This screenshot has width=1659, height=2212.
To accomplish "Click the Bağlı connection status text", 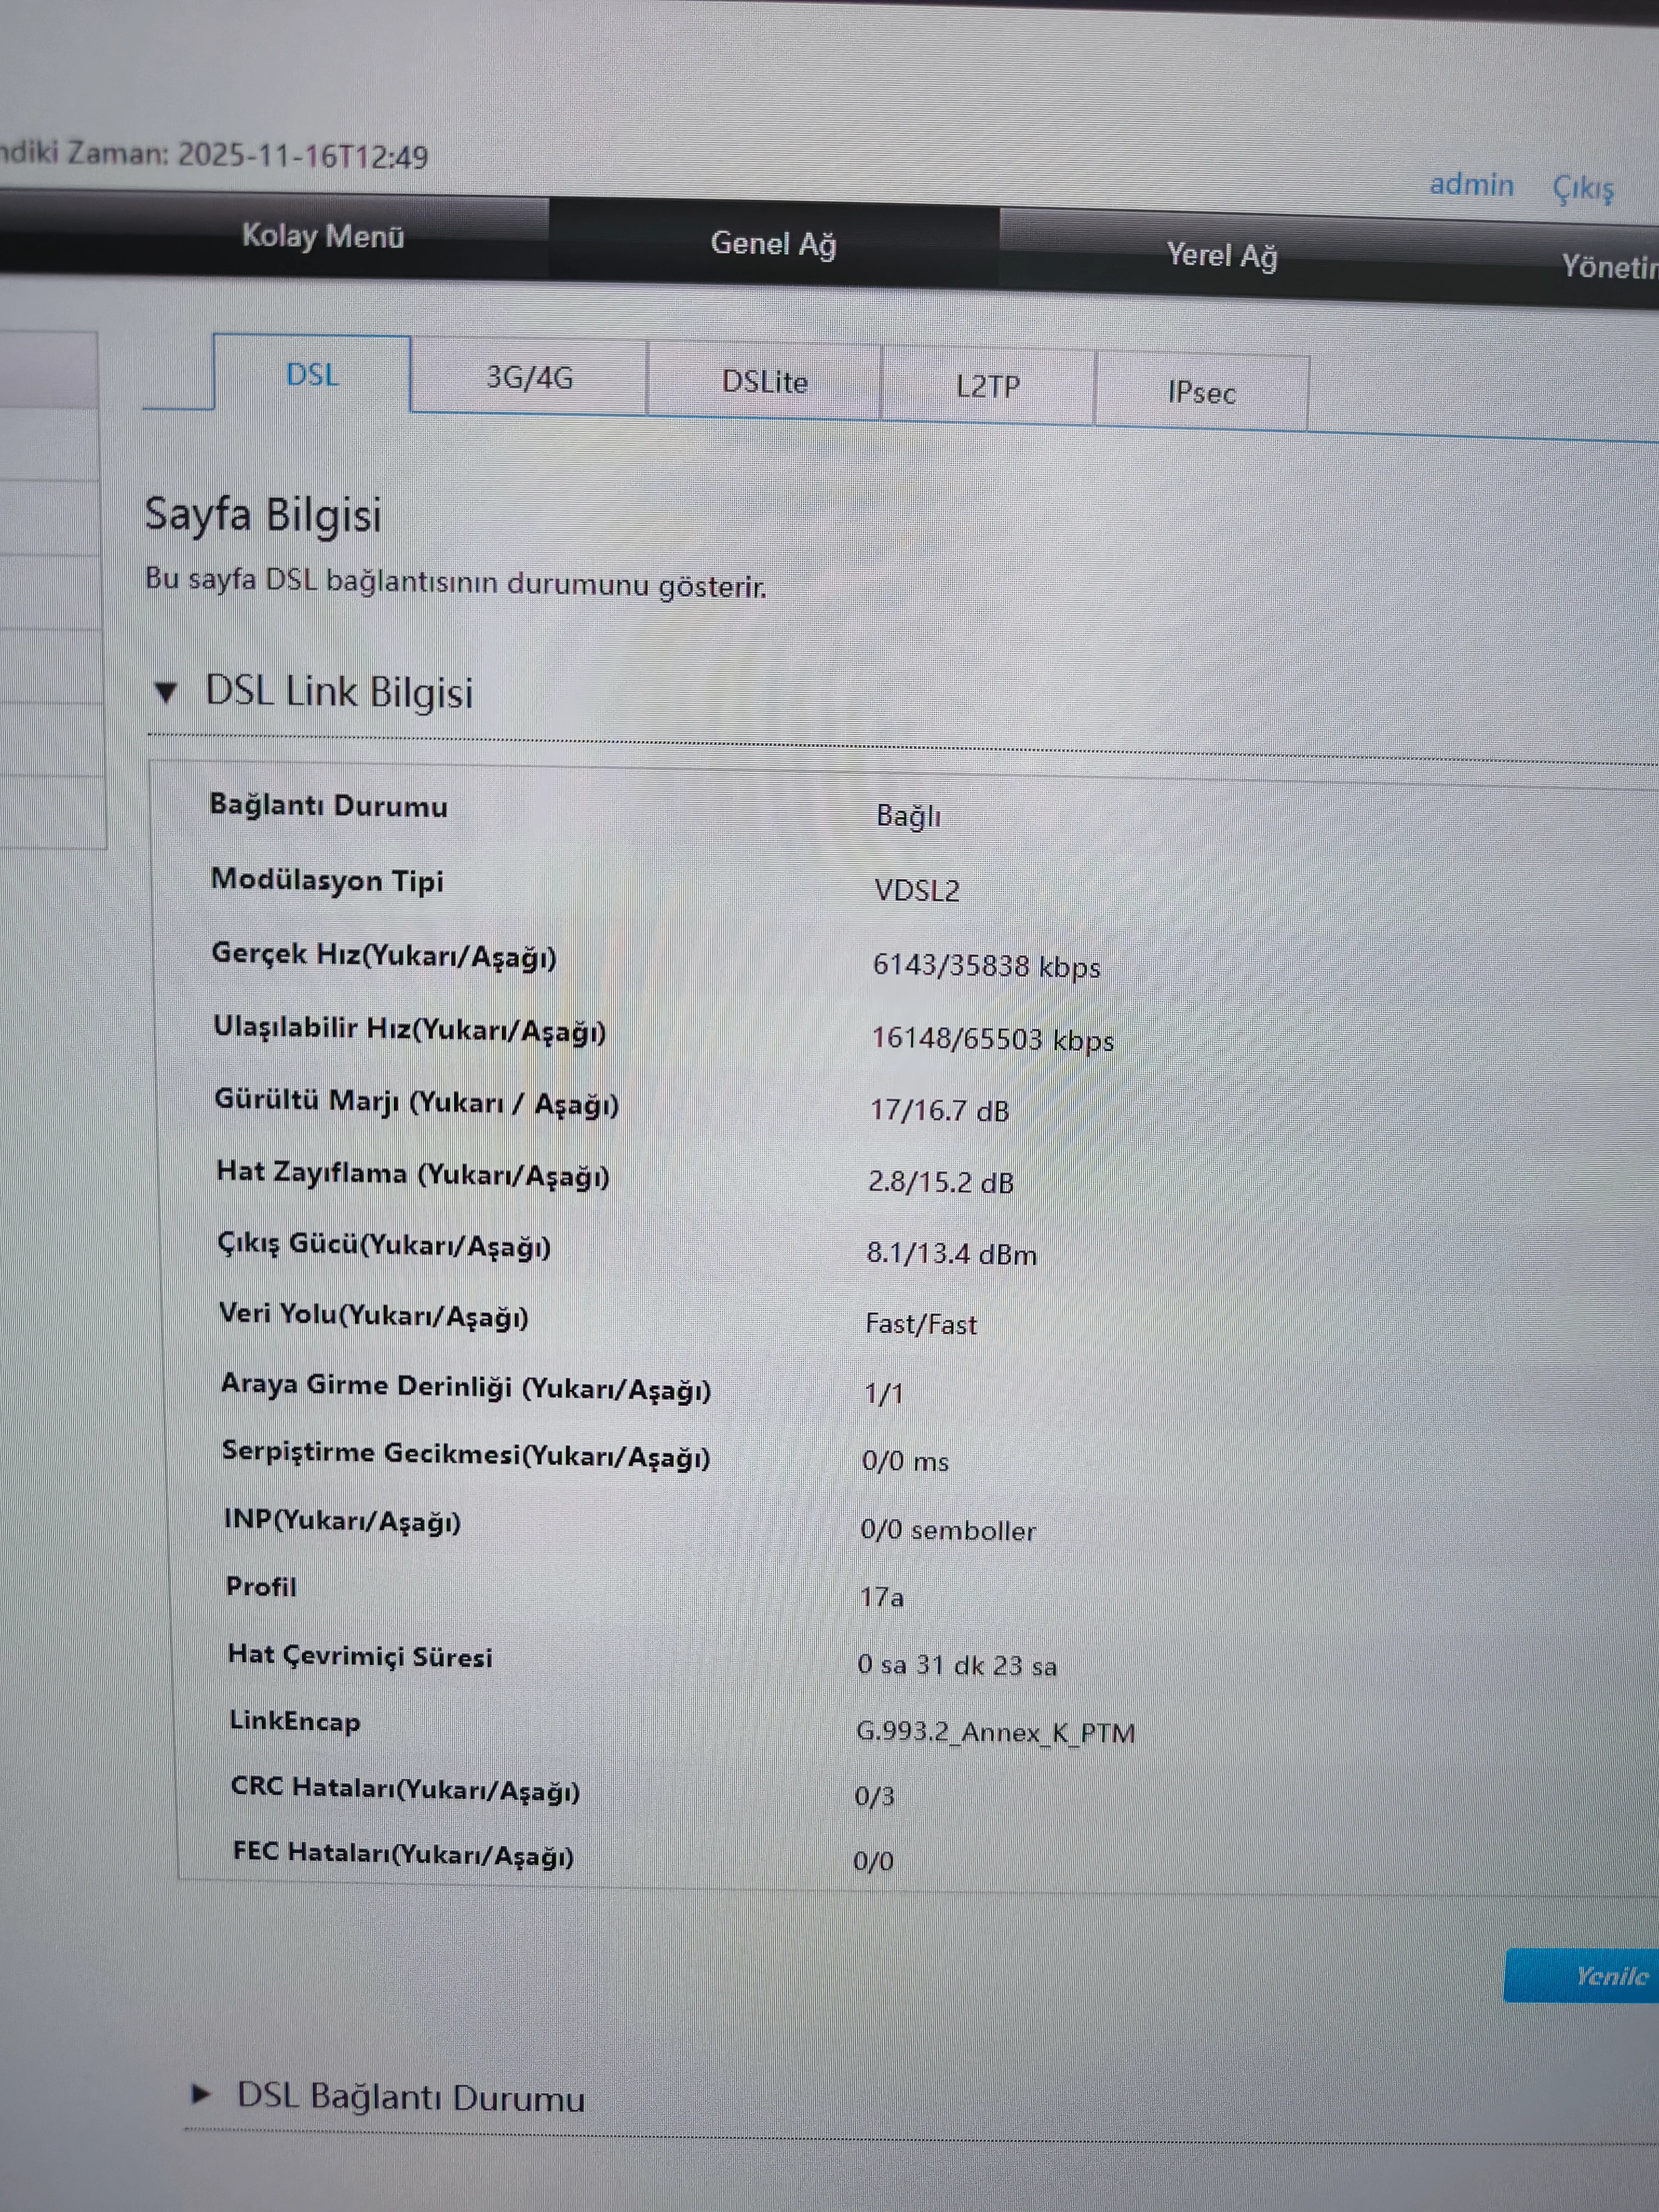I will pos(908,816).
